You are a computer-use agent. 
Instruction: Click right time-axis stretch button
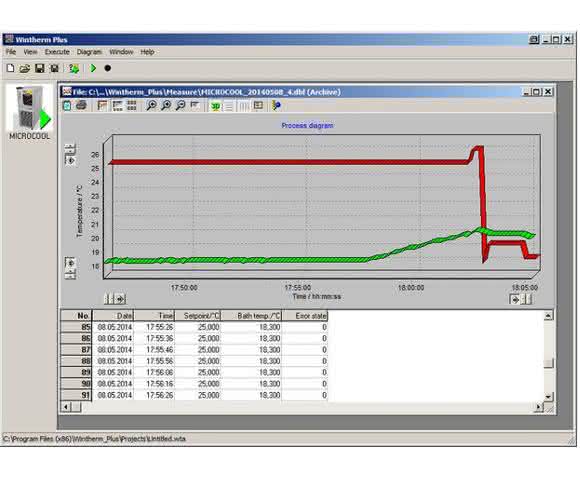[x=527, y=299]
